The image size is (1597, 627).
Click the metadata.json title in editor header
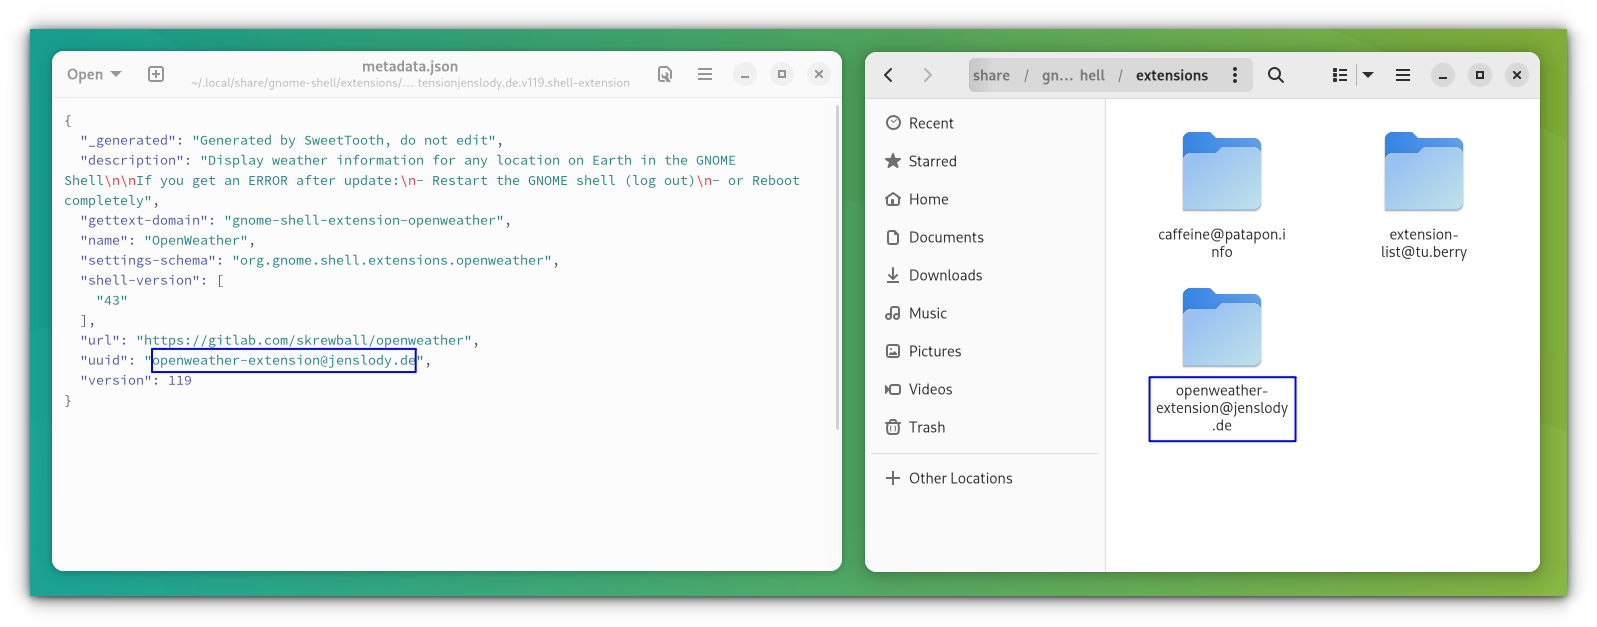(x=410, y=66)
